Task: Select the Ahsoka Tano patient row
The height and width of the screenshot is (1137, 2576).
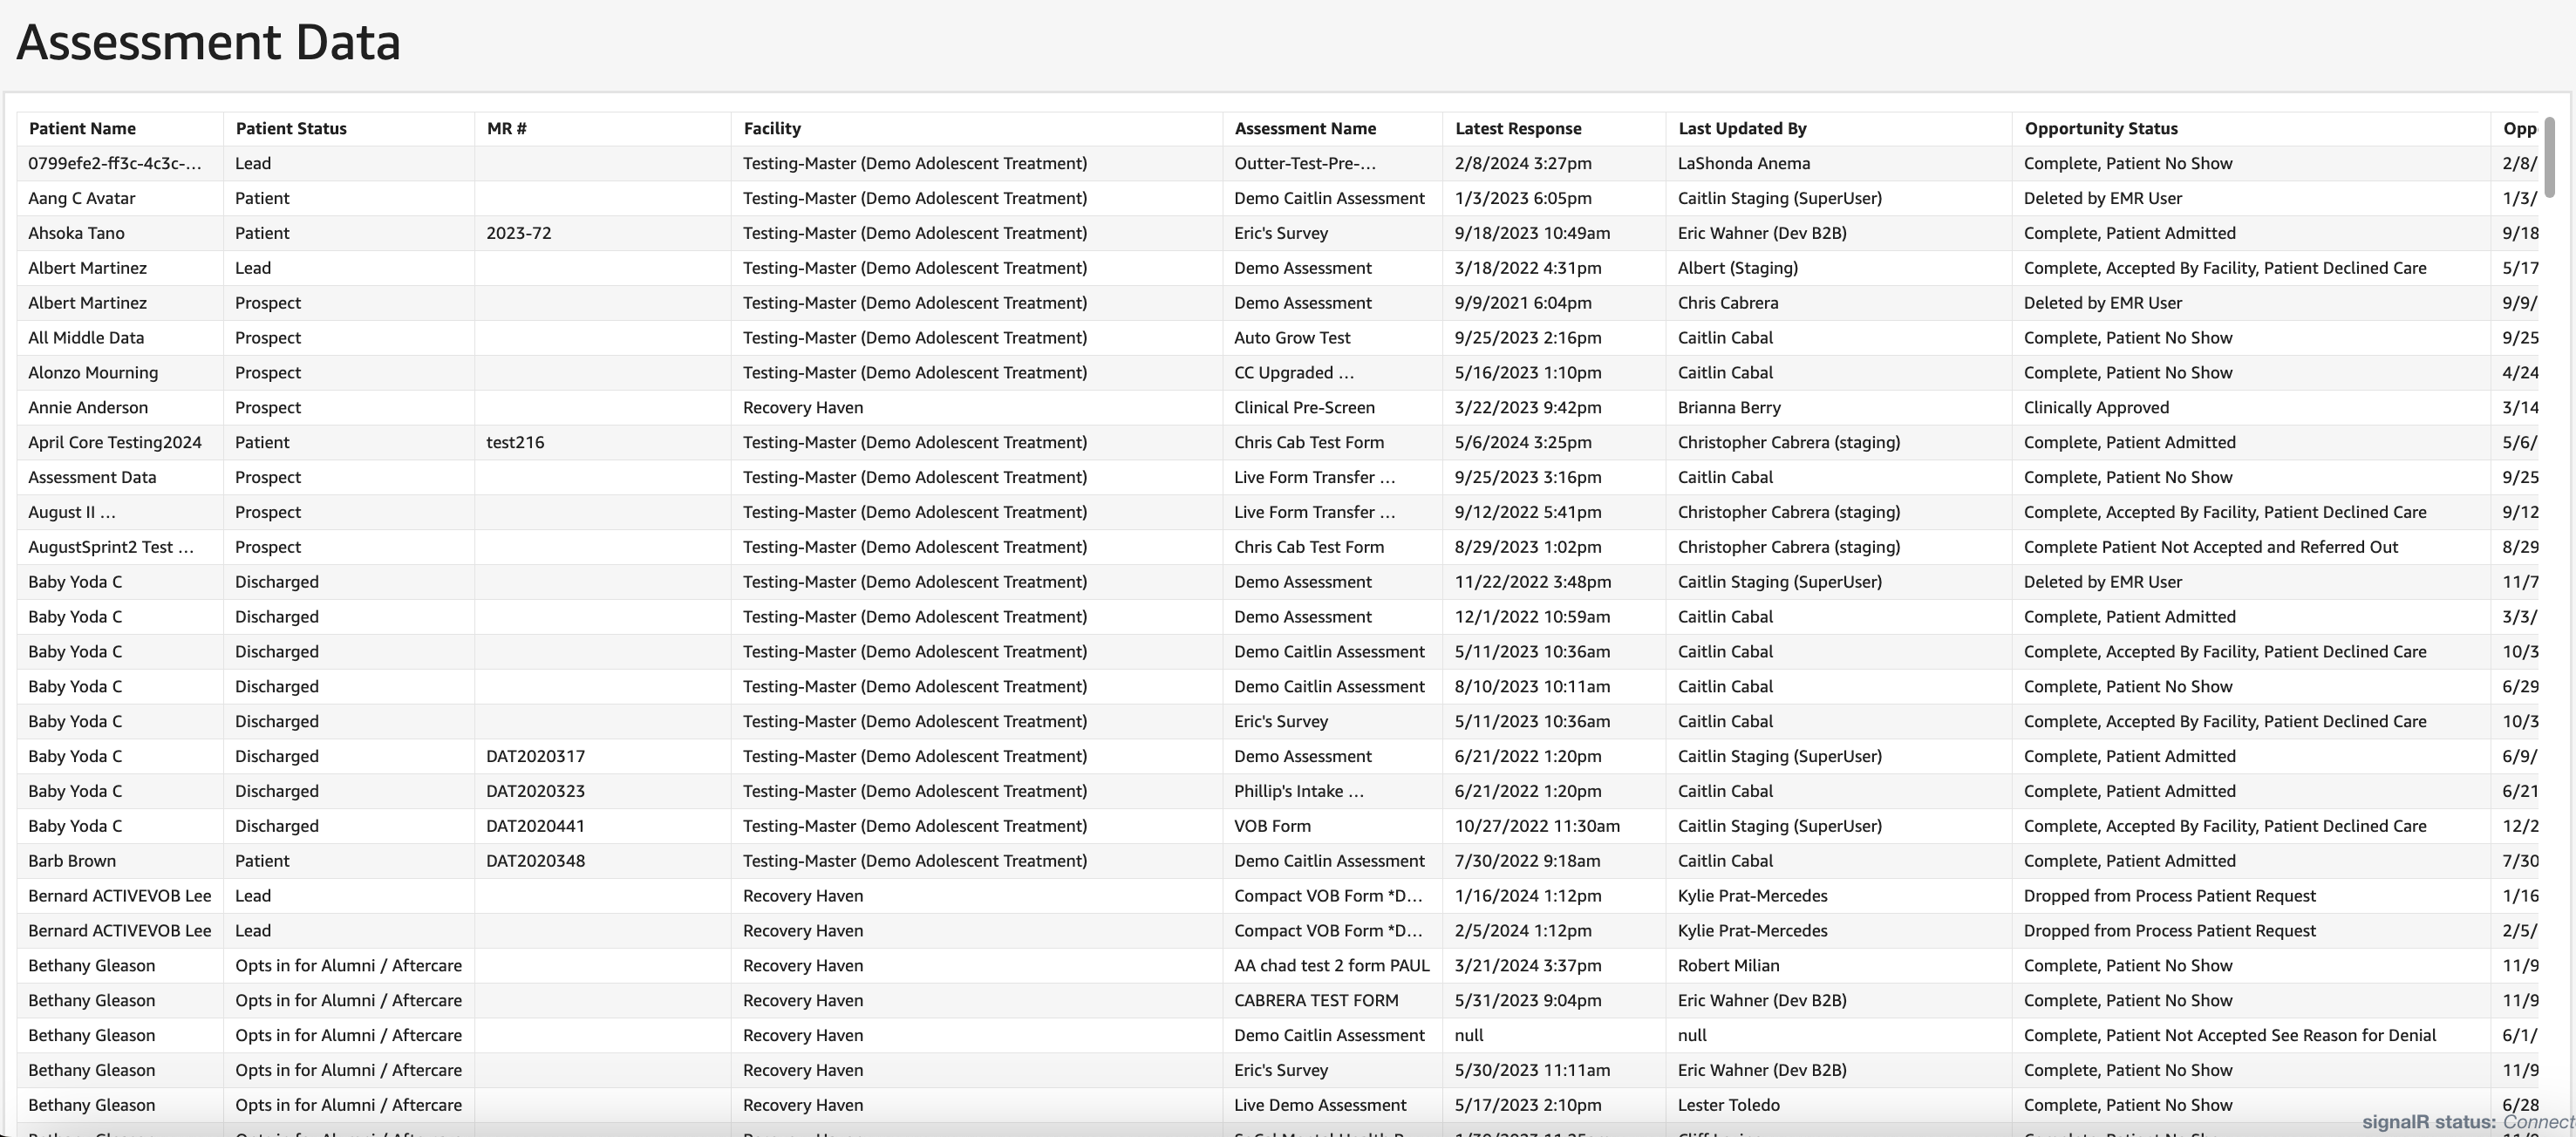Action: [76, 233]
